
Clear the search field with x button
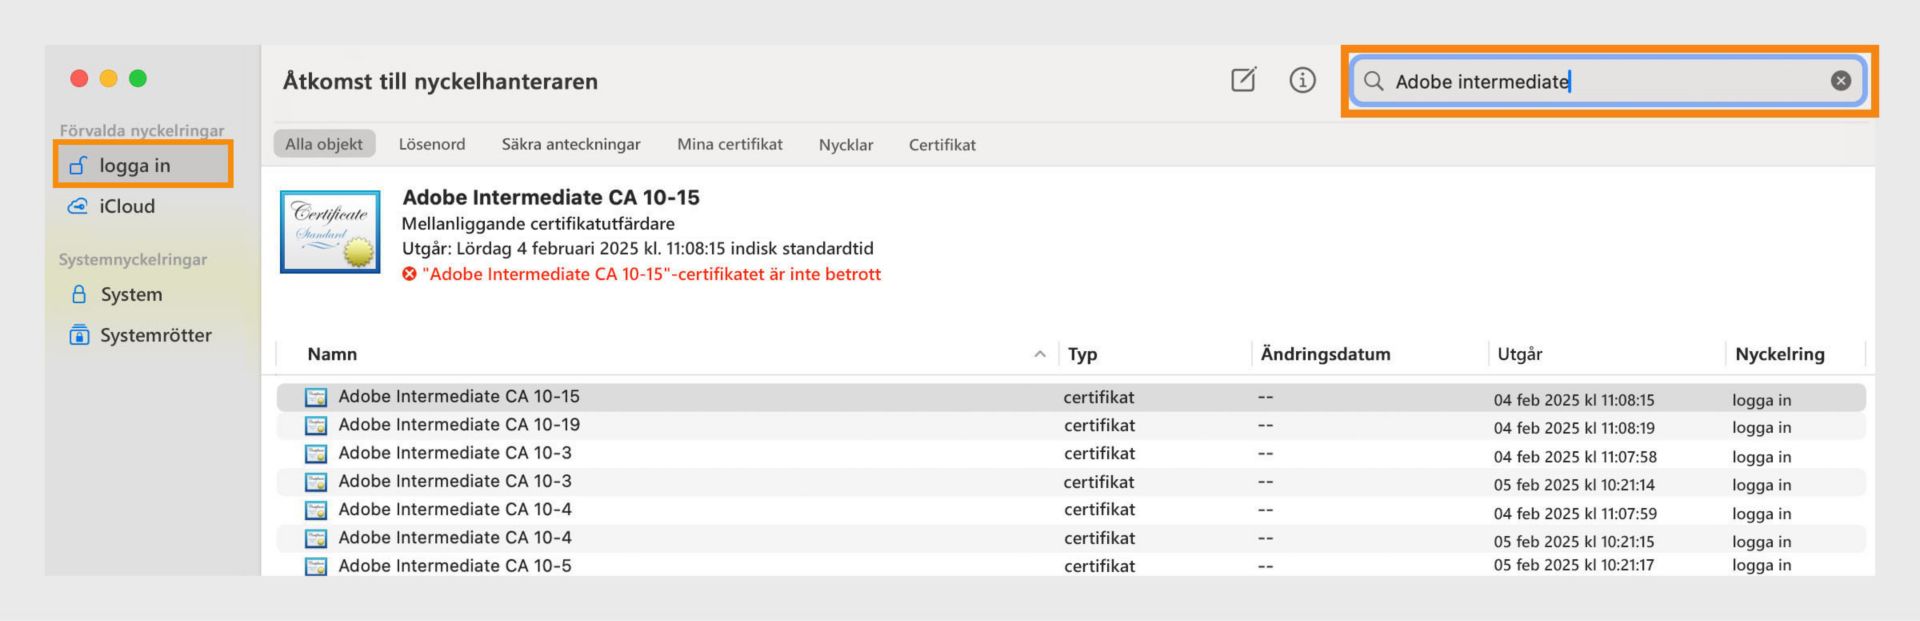click(x=1840, y=81)
